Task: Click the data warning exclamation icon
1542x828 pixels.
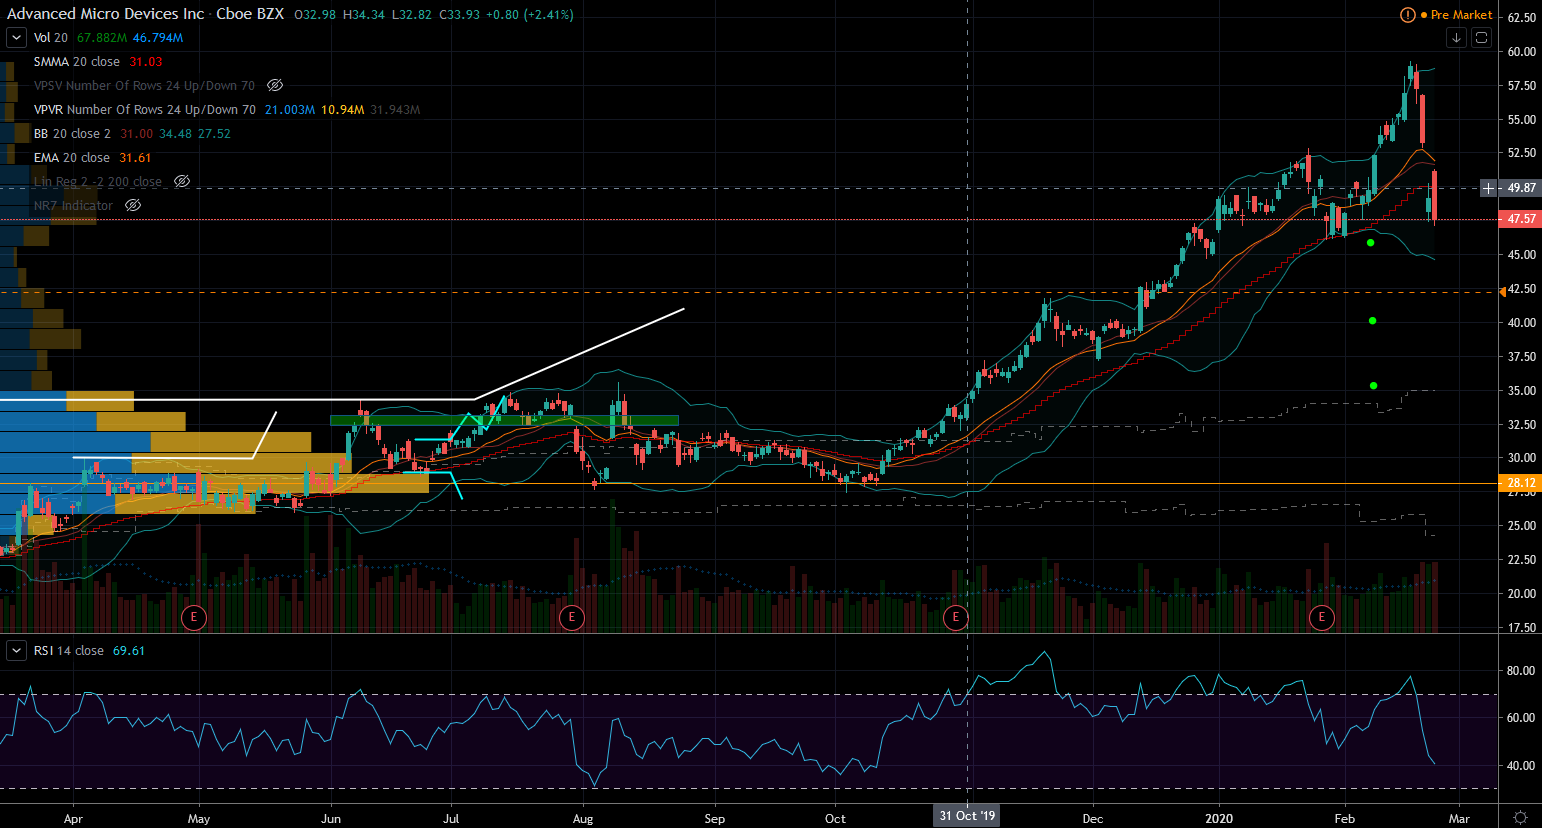Action: [1408, 15]
